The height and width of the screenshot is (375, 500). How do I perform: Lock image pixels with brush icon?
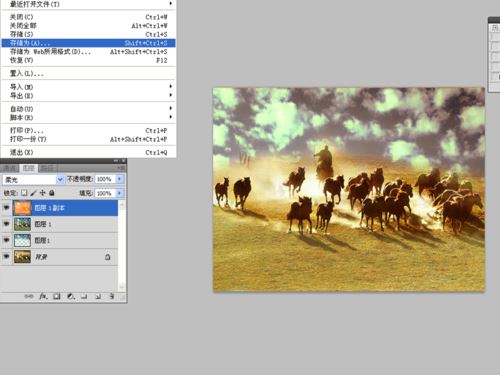click(33, 193)
